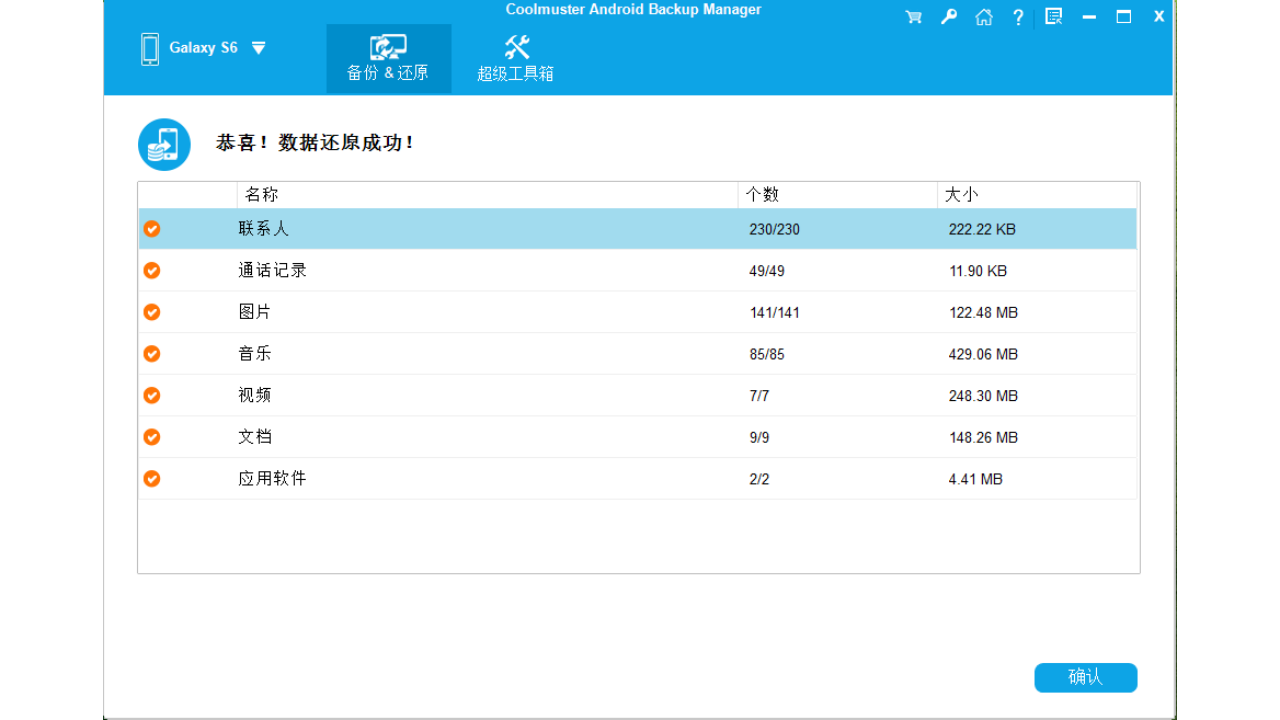
Task: Toggle the checkmark beside 应用软件
Action: [151, 478]
